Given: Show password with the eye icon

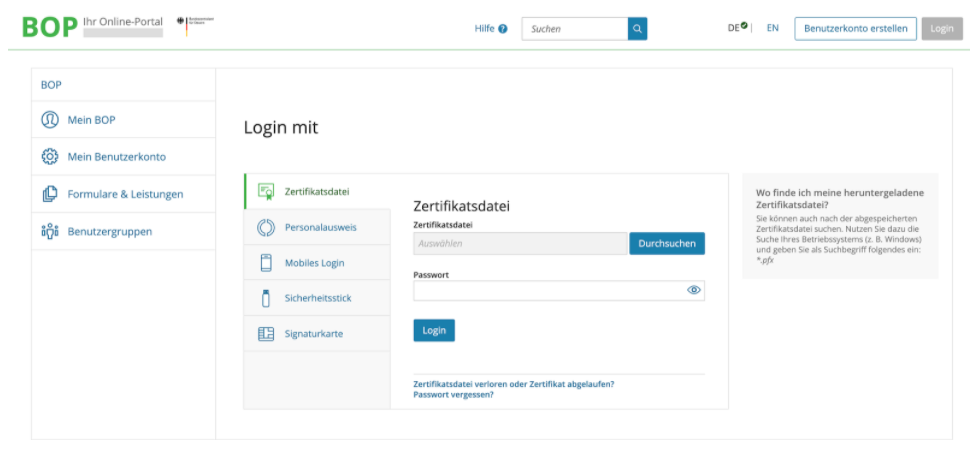Looking at the screenshot, I should 694,290.
